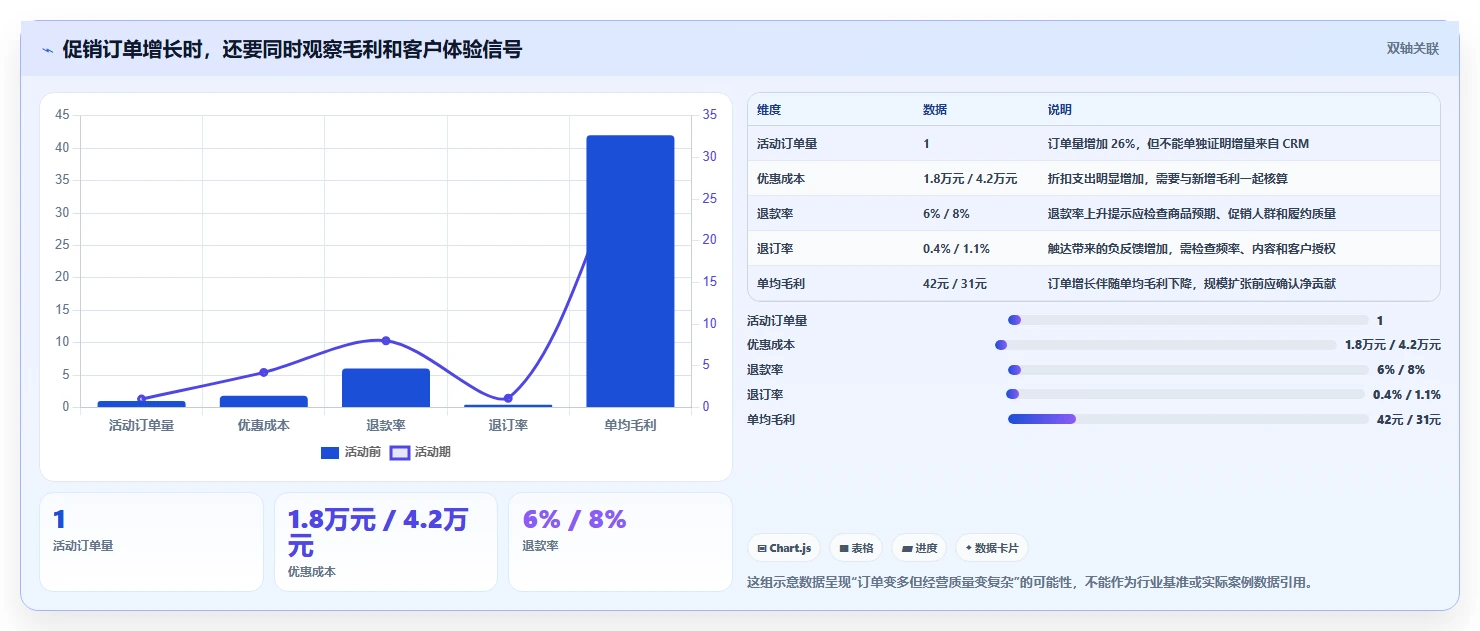The width and height of the screenshot is (1480, 631).
Task: Click the description starting 订单量增加 26%
Action: coord(1178,144)
